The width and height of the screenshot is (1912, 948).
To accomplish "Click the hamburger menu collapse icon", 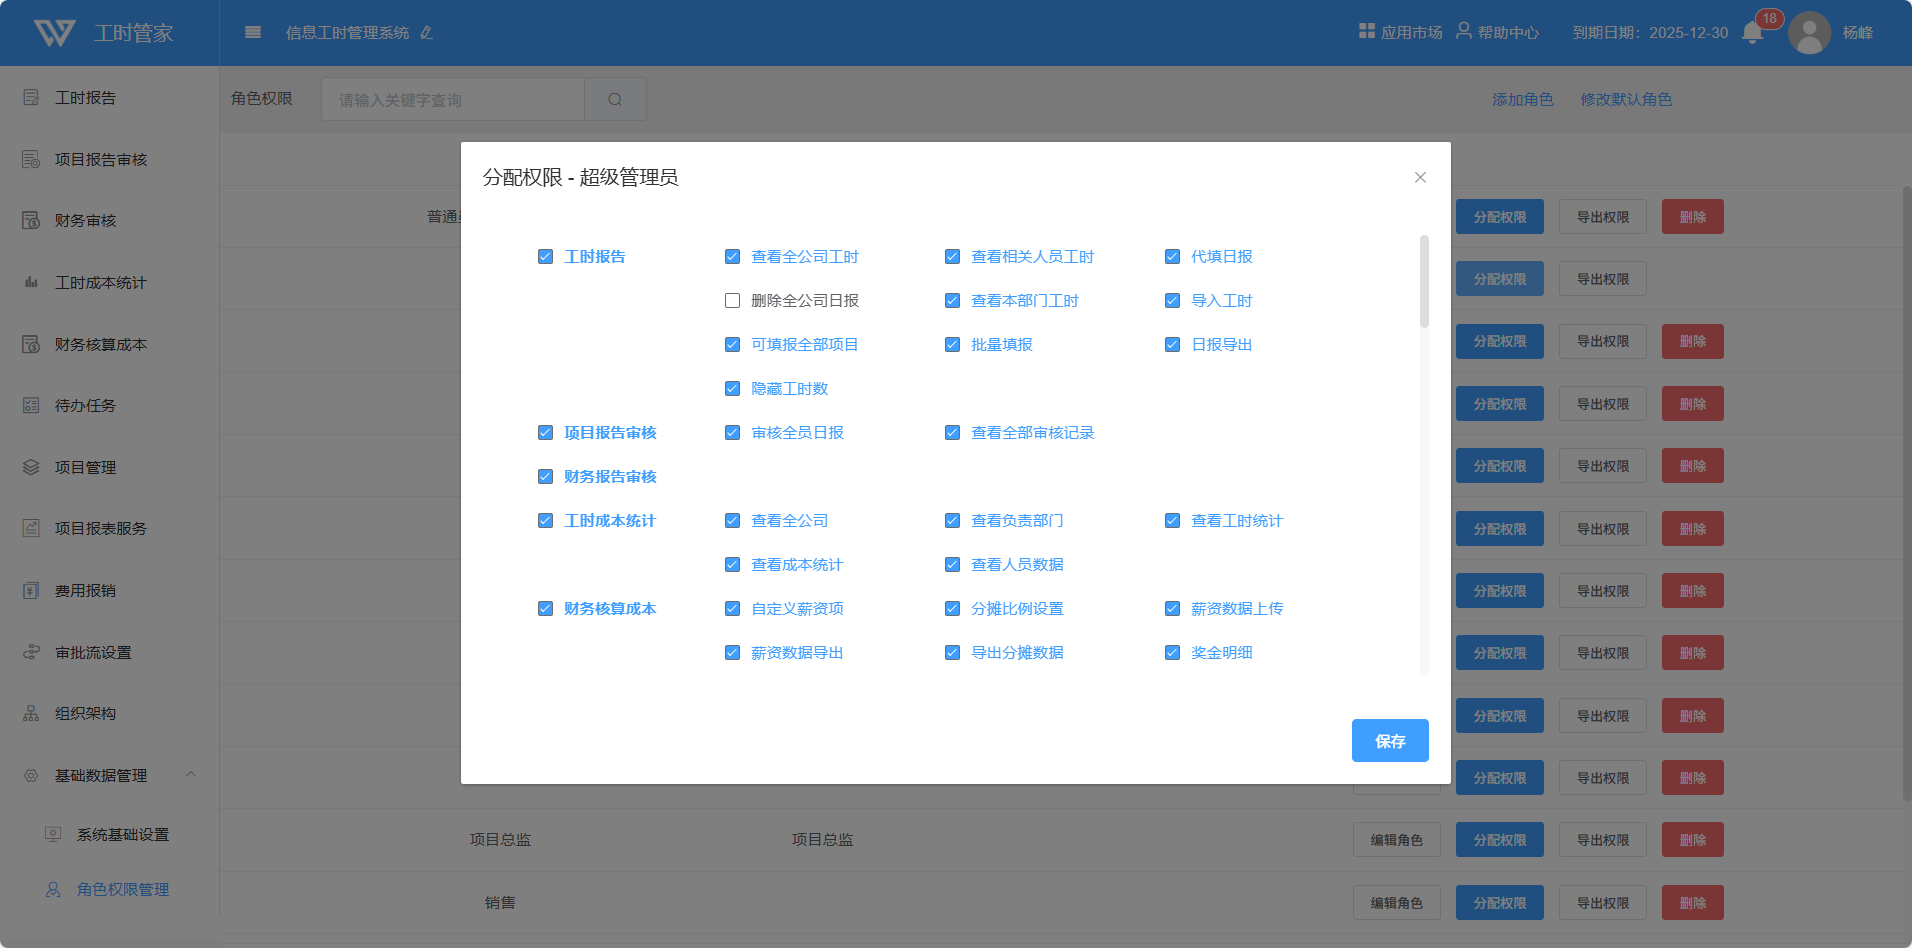I will pos(253,32).
